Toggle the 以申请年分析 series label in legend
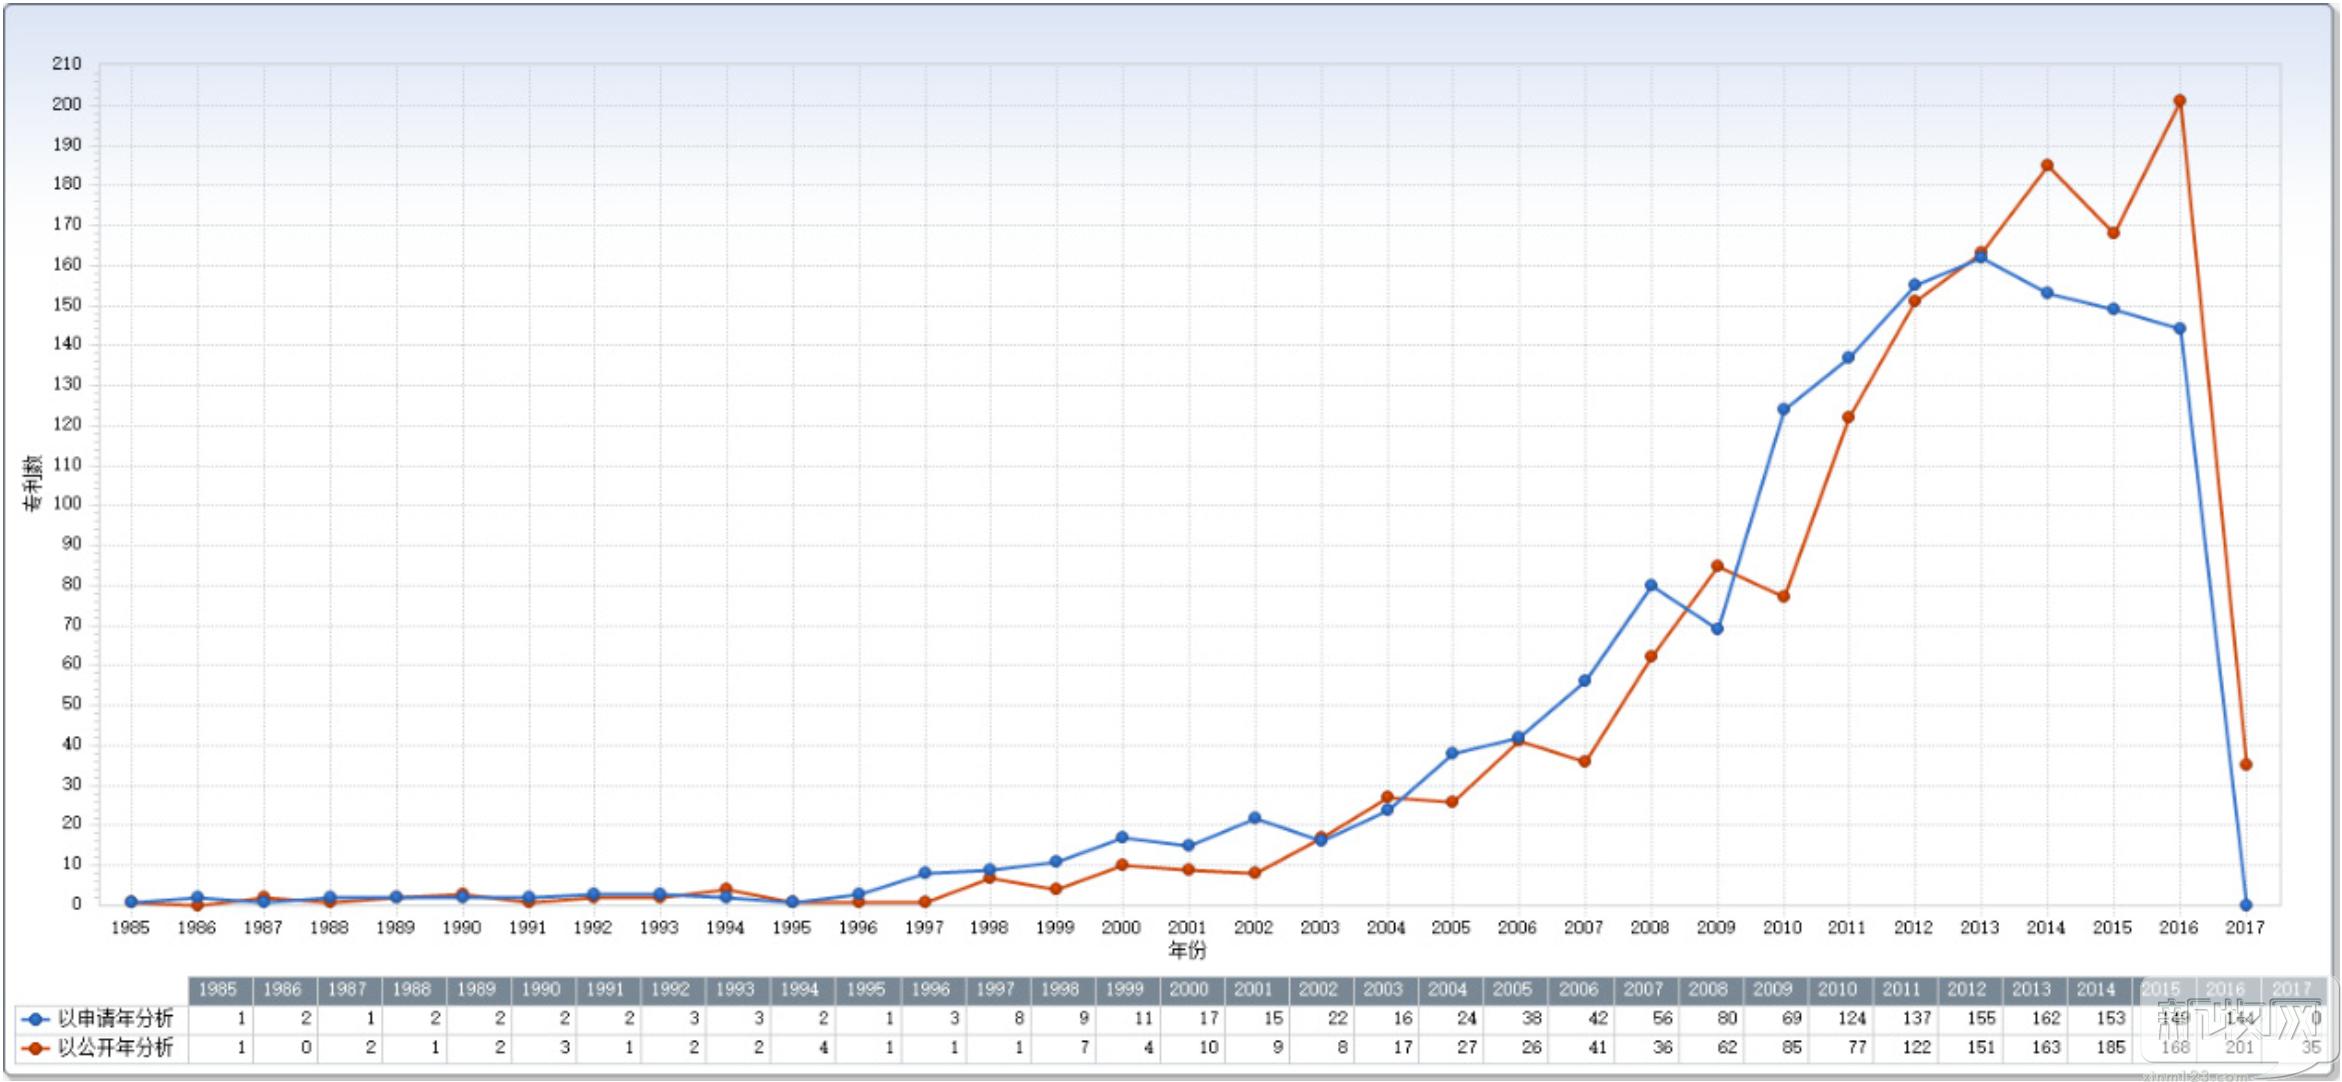Screen dimensions: 2342x1082 tap(115, 1019)
